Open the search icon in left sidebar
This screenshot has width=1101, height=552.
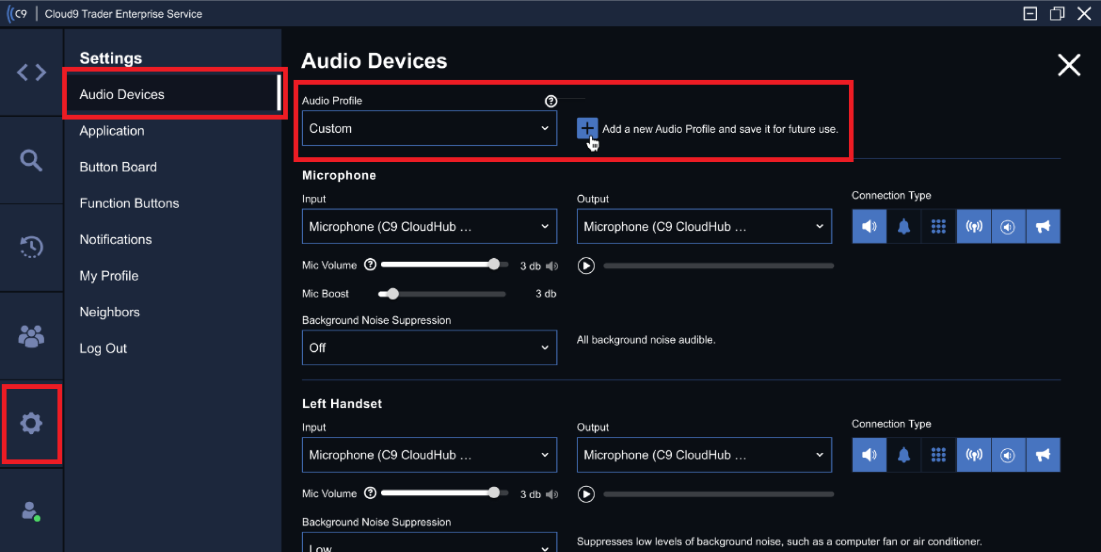click(31, 160)
